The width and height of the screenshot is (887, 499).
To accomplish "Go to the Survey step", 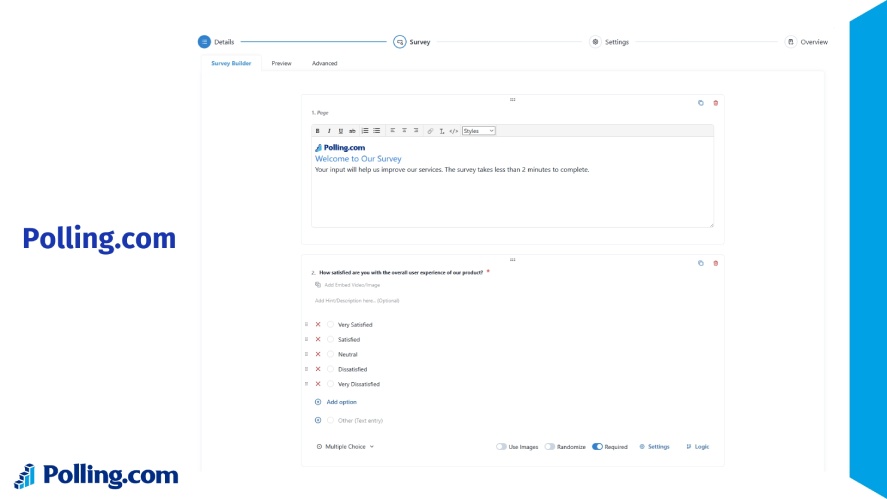I will 412,42.
